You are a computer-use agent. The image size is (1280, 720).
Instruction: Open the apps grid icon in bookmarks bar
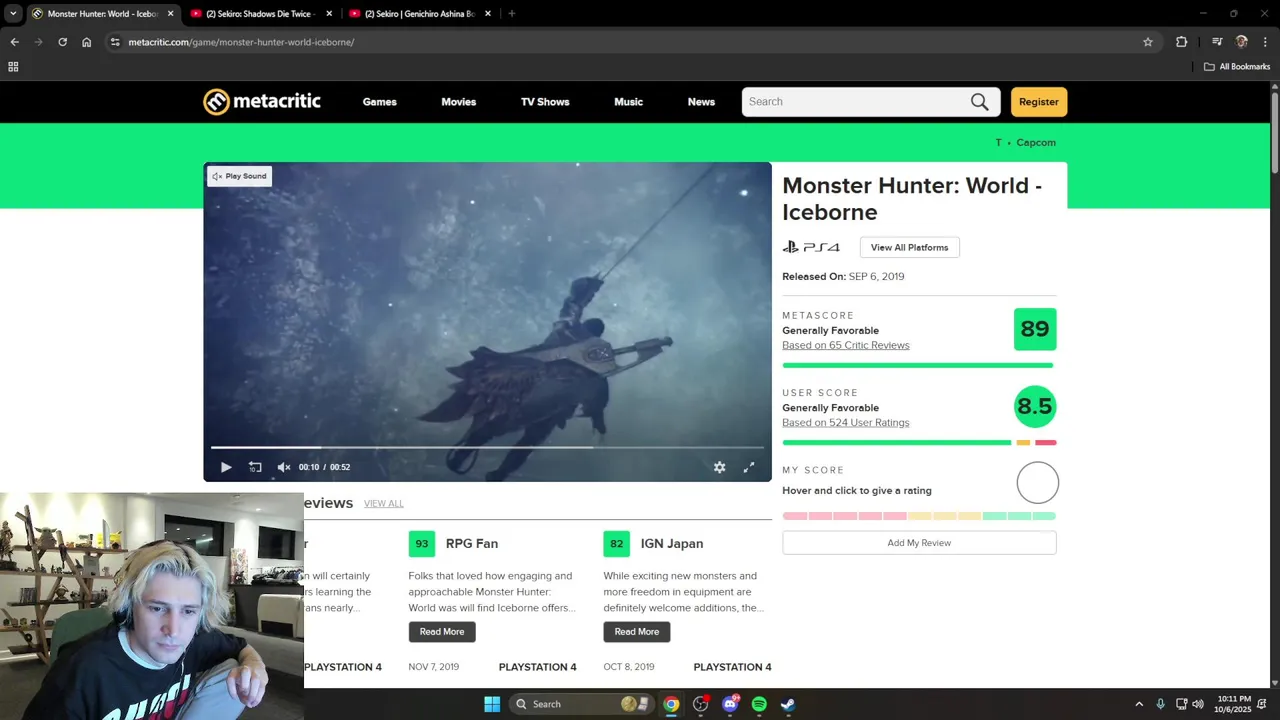click(13, 67)
